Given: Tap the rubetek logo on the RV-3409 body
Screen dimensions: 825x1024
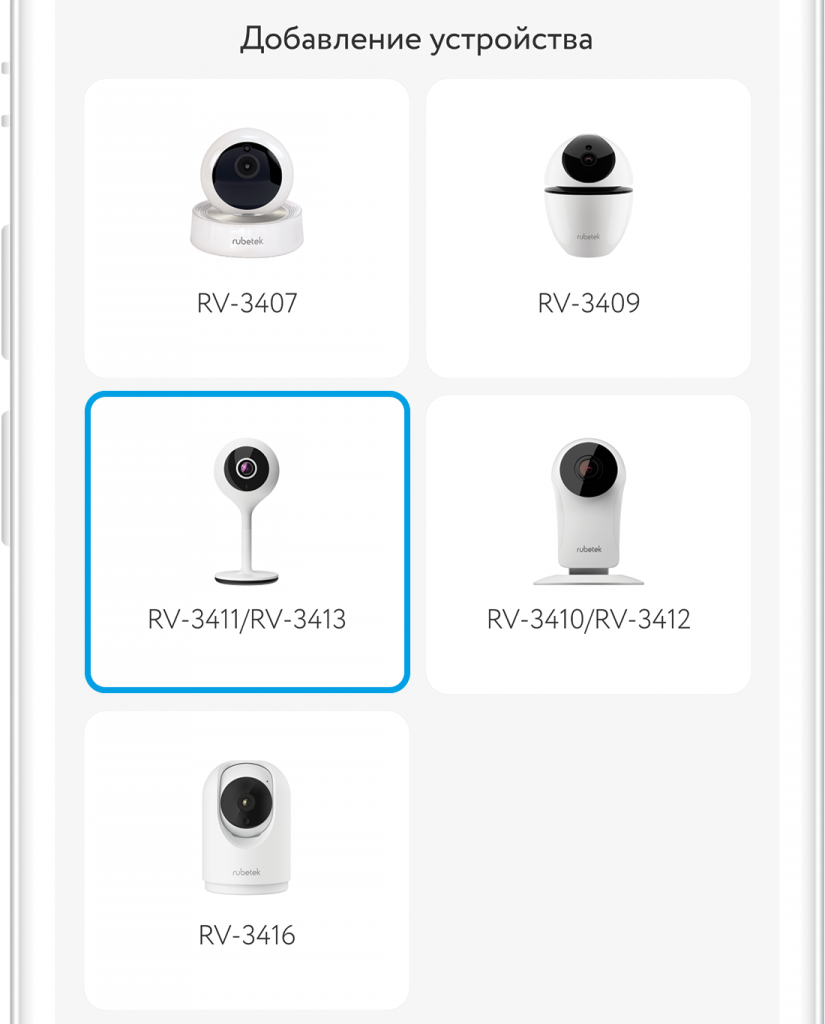Looking at the screenshot, I should 588,236.
